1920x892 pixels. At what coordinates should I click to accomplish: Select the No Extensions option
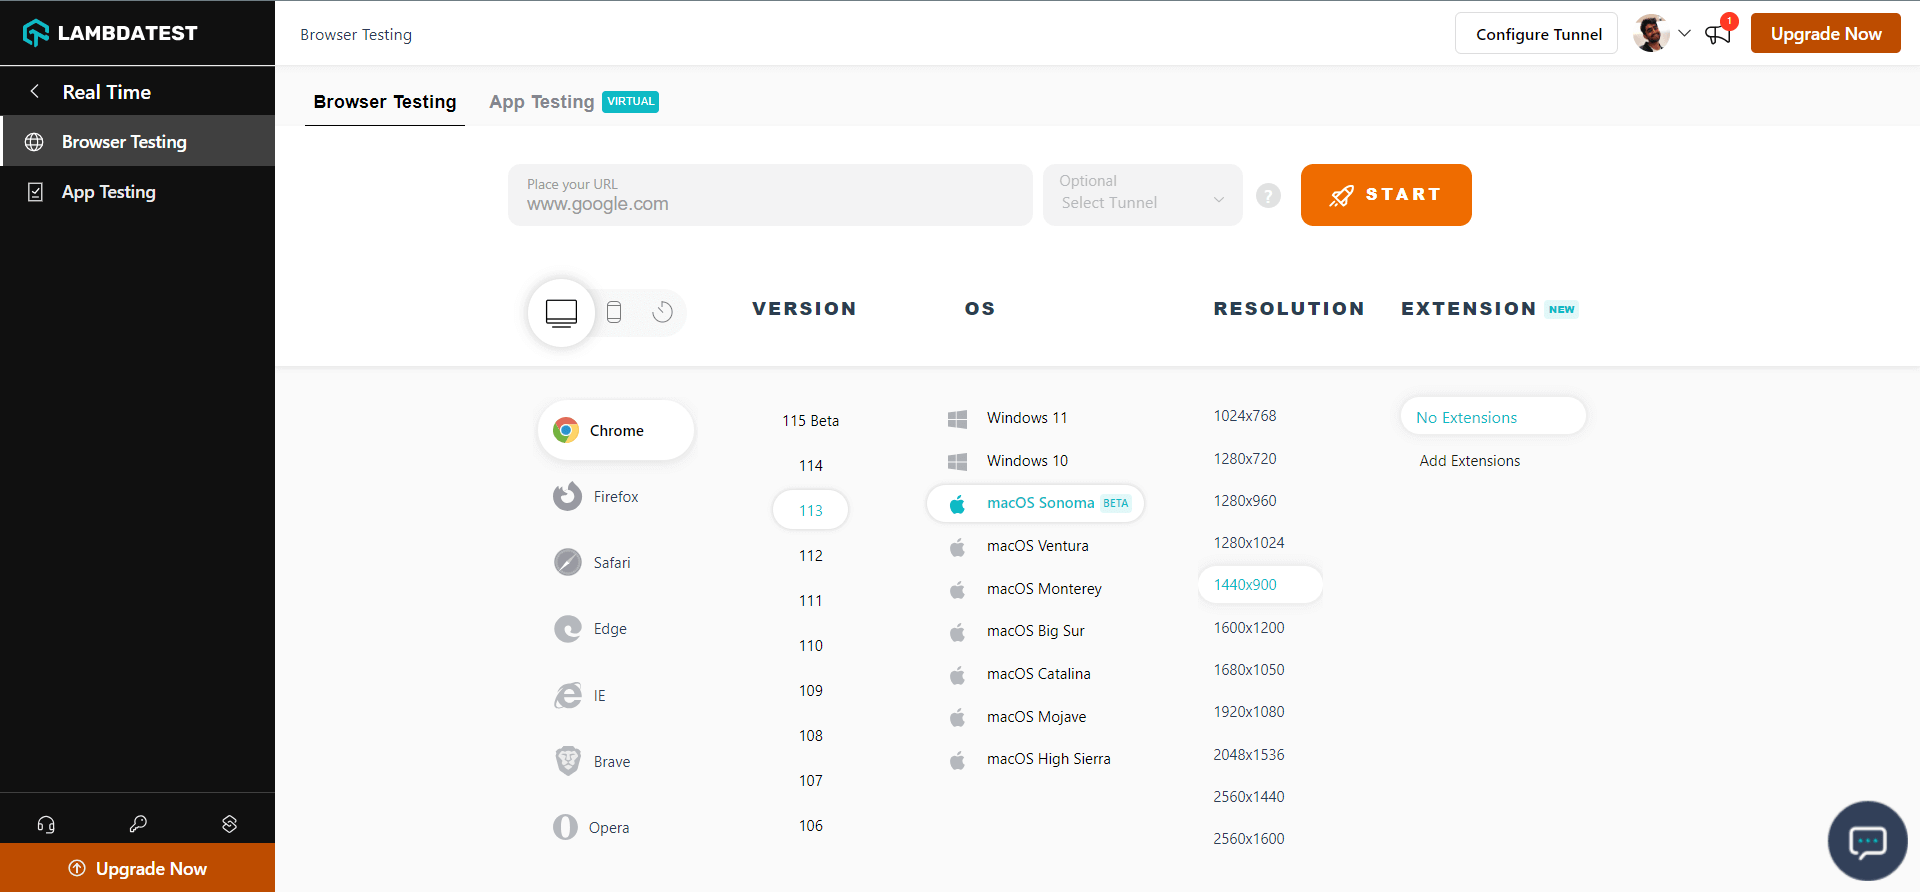pos(1493,417)
